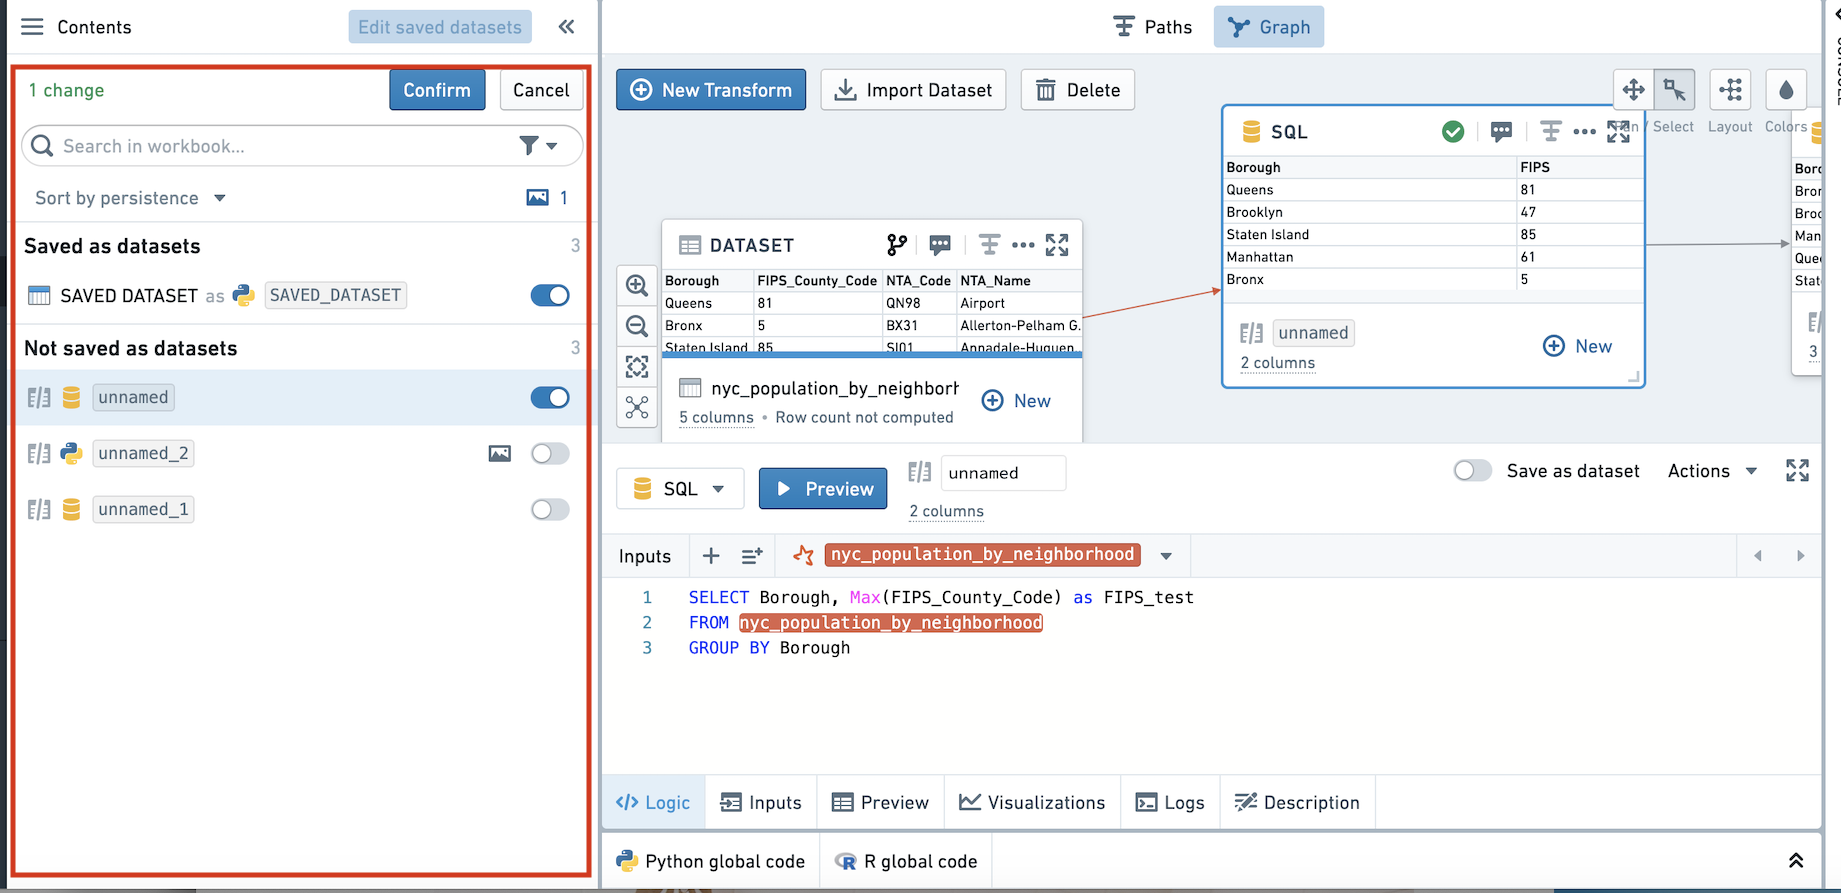This screenshot has width=1841, height=893.
Task: Collapse the Contents sidebar with double chevron
Action: point(567,27)
